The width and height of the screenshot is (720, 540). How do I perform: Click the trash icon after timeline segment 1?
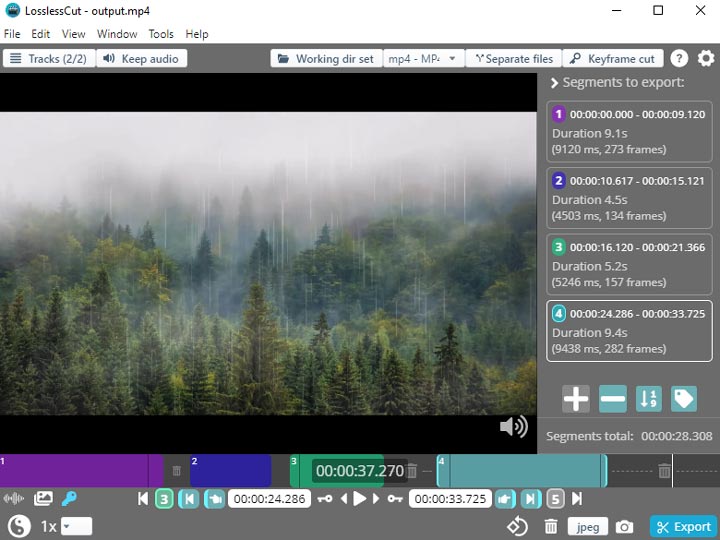tap(176, 471)
